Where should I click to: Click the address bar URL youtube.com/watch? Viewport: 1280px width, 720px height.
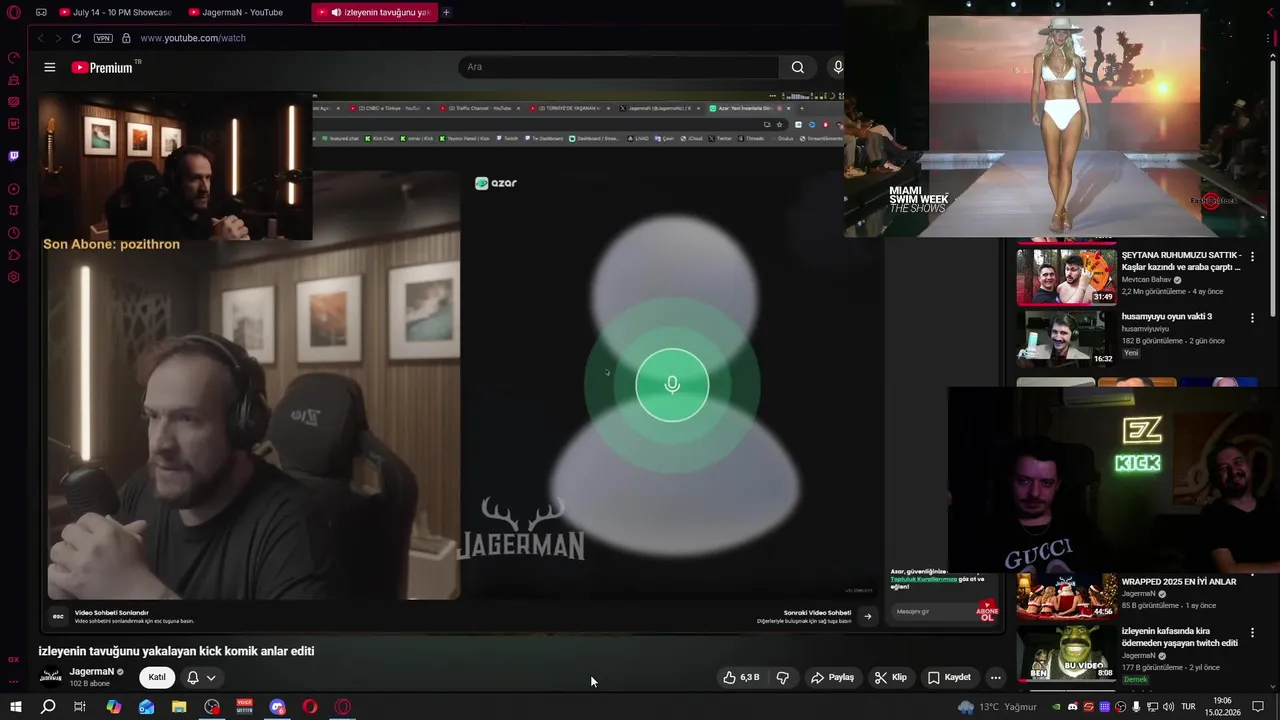(x=193, y=38)
